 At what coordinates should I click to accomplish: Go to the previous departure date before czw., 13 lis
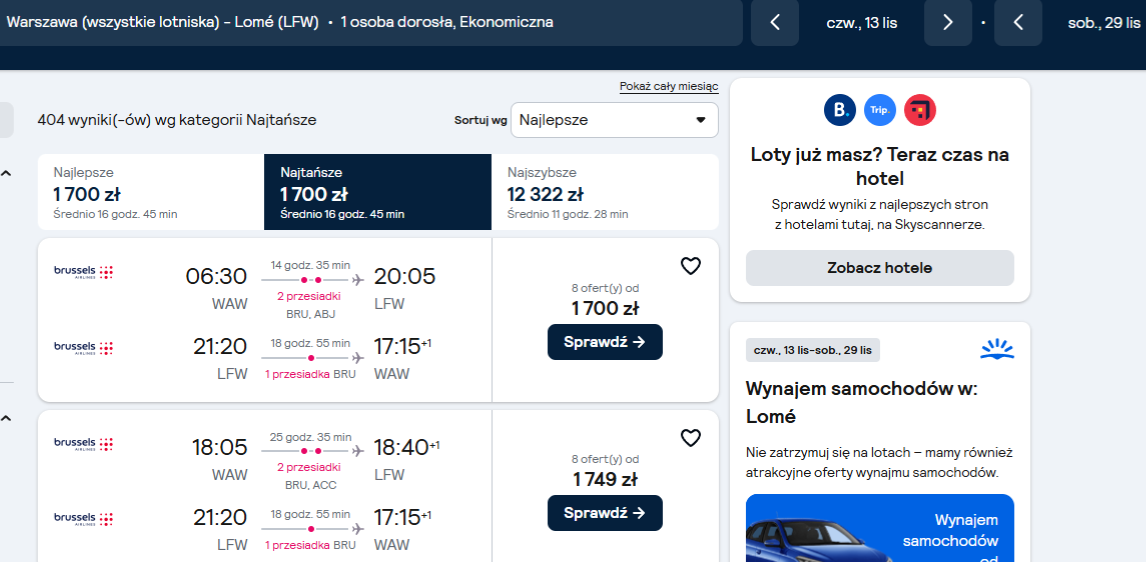tap(775, 23)
